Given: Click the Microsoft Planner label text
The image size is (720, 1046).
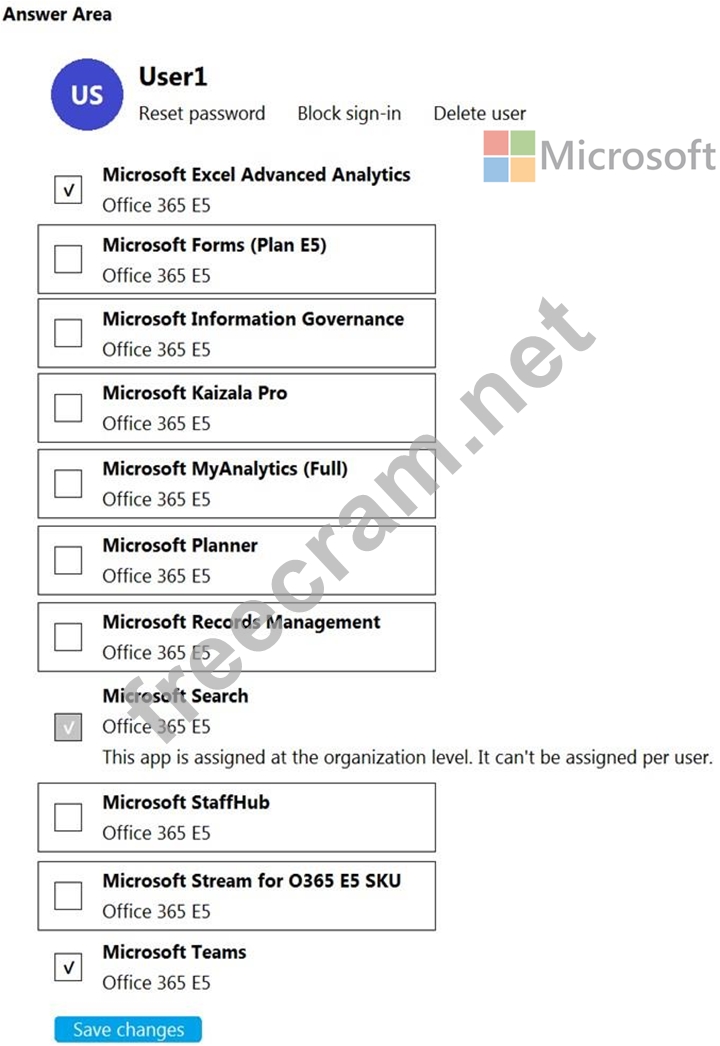Looking at the screenshot, I should click(180, 545).
